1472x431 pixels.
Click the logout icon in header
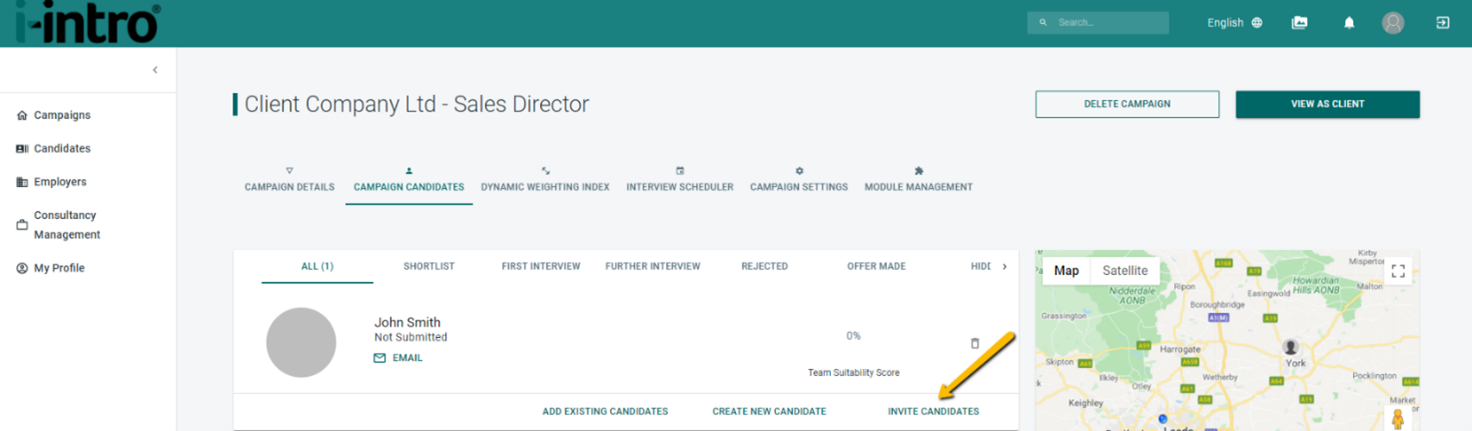(x=1443, y=22)
